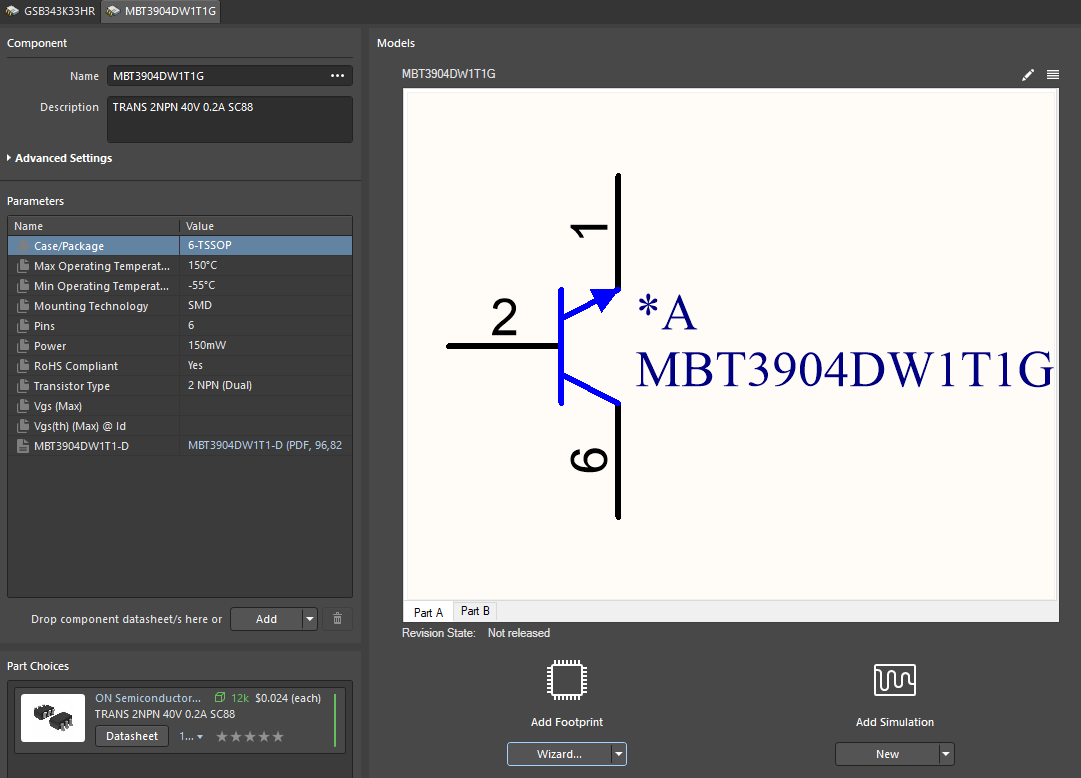Click the green stock availability icon
Screen dimensions: 1081x778
(x=221, y=697)
